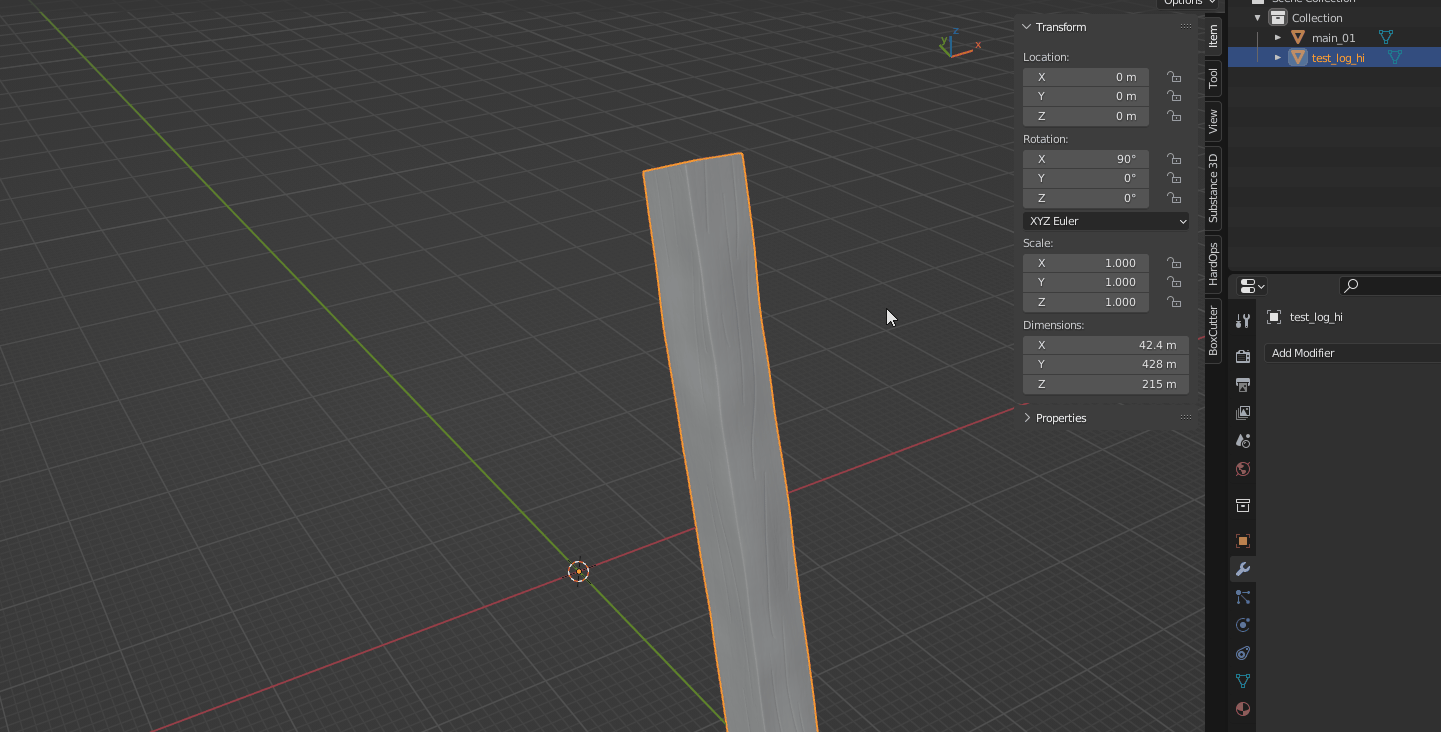Screen dimensions: 1441x732
Task: Click the Rotation Z 0° field
Action: coord(1086,198)
